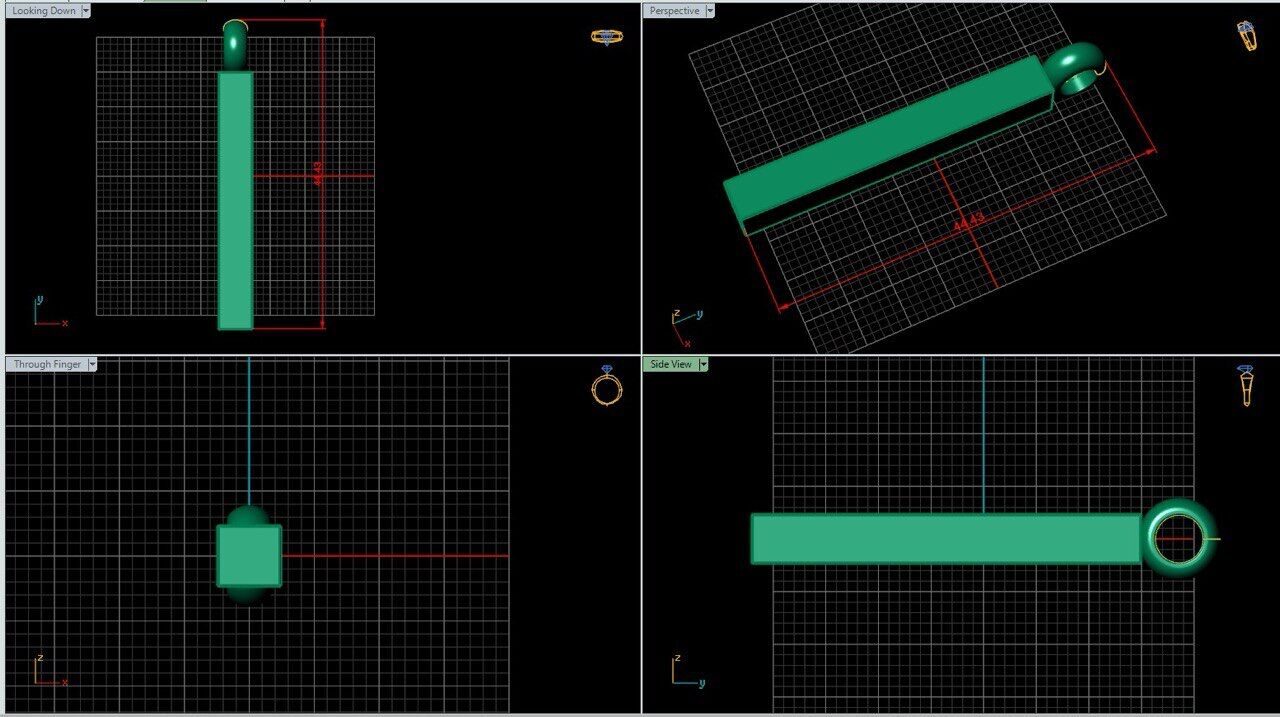The width and height of the screenshot is (1280, 717).
Task: Select the 44.43 dimension text in Looking Down
Action: tap(319, 174)
